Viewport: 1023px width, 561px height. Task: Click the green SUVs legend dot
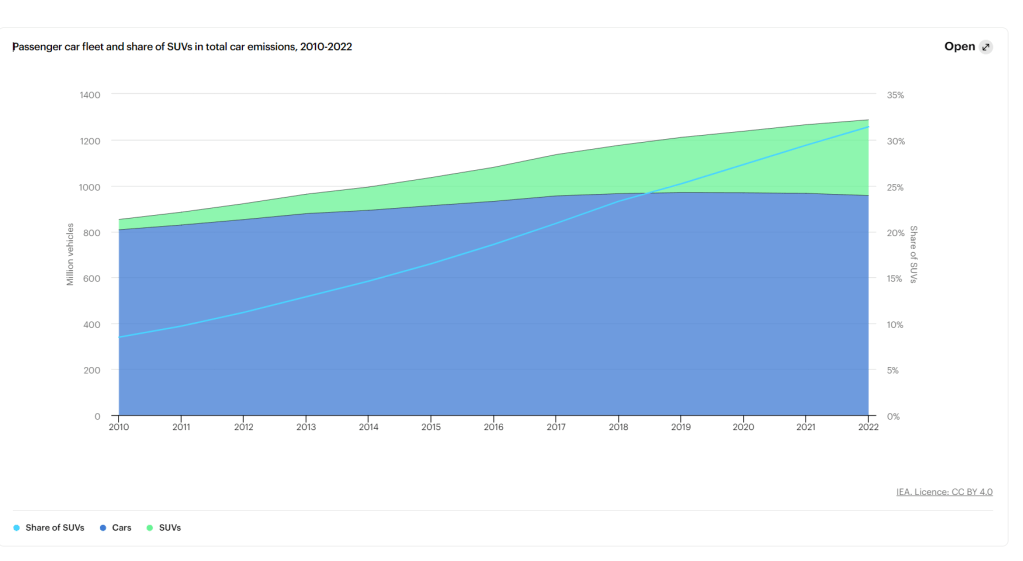click(150, 527)
